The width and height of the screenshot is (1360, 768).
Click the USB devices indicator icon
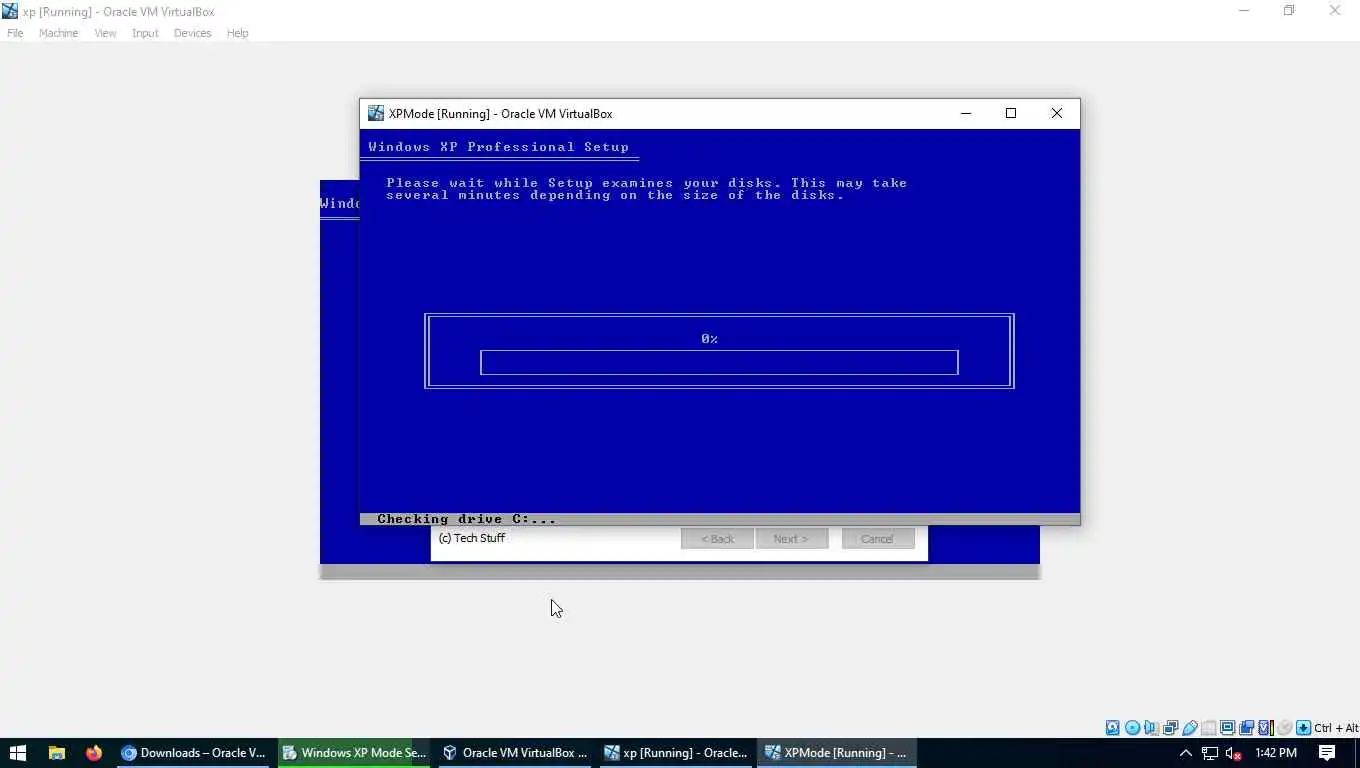[x=1189, y=728]
